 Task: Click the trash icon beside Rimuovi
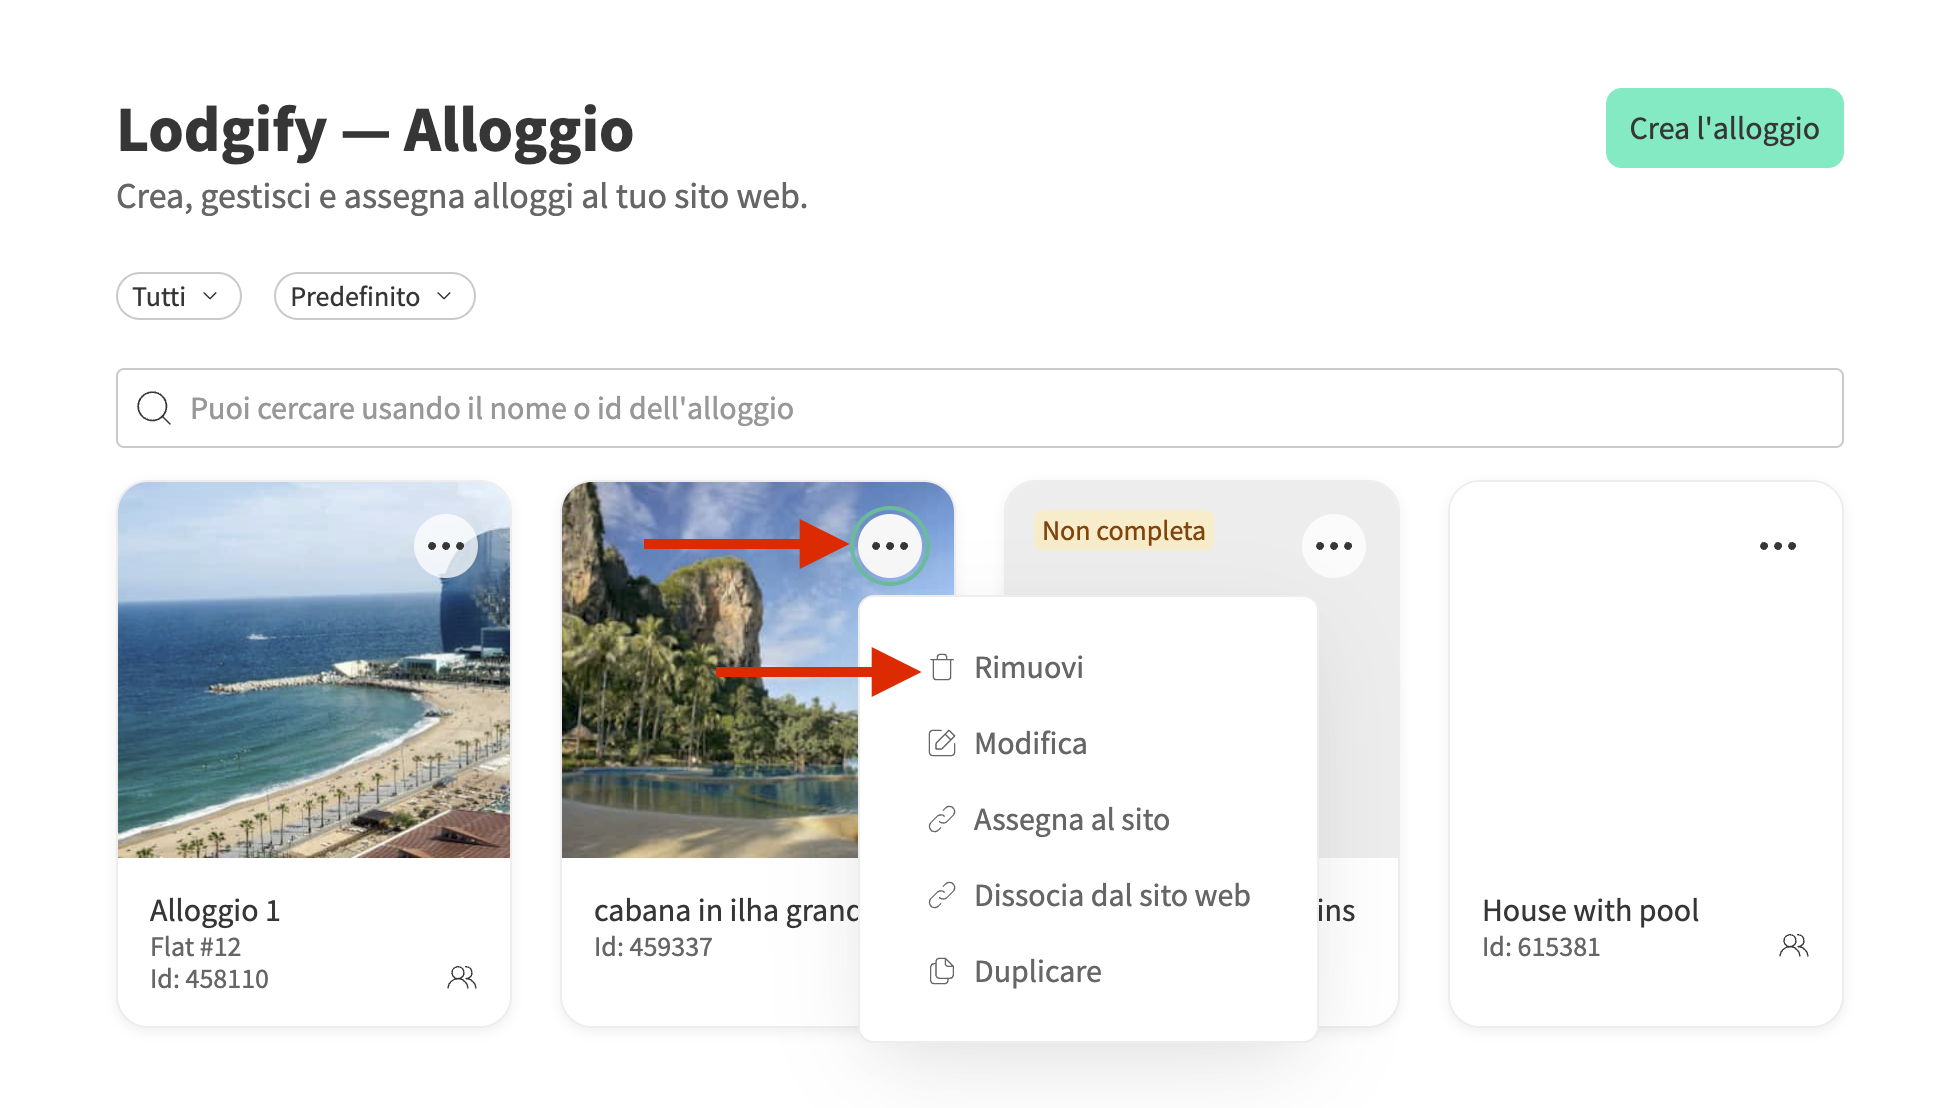click(942, 668)
